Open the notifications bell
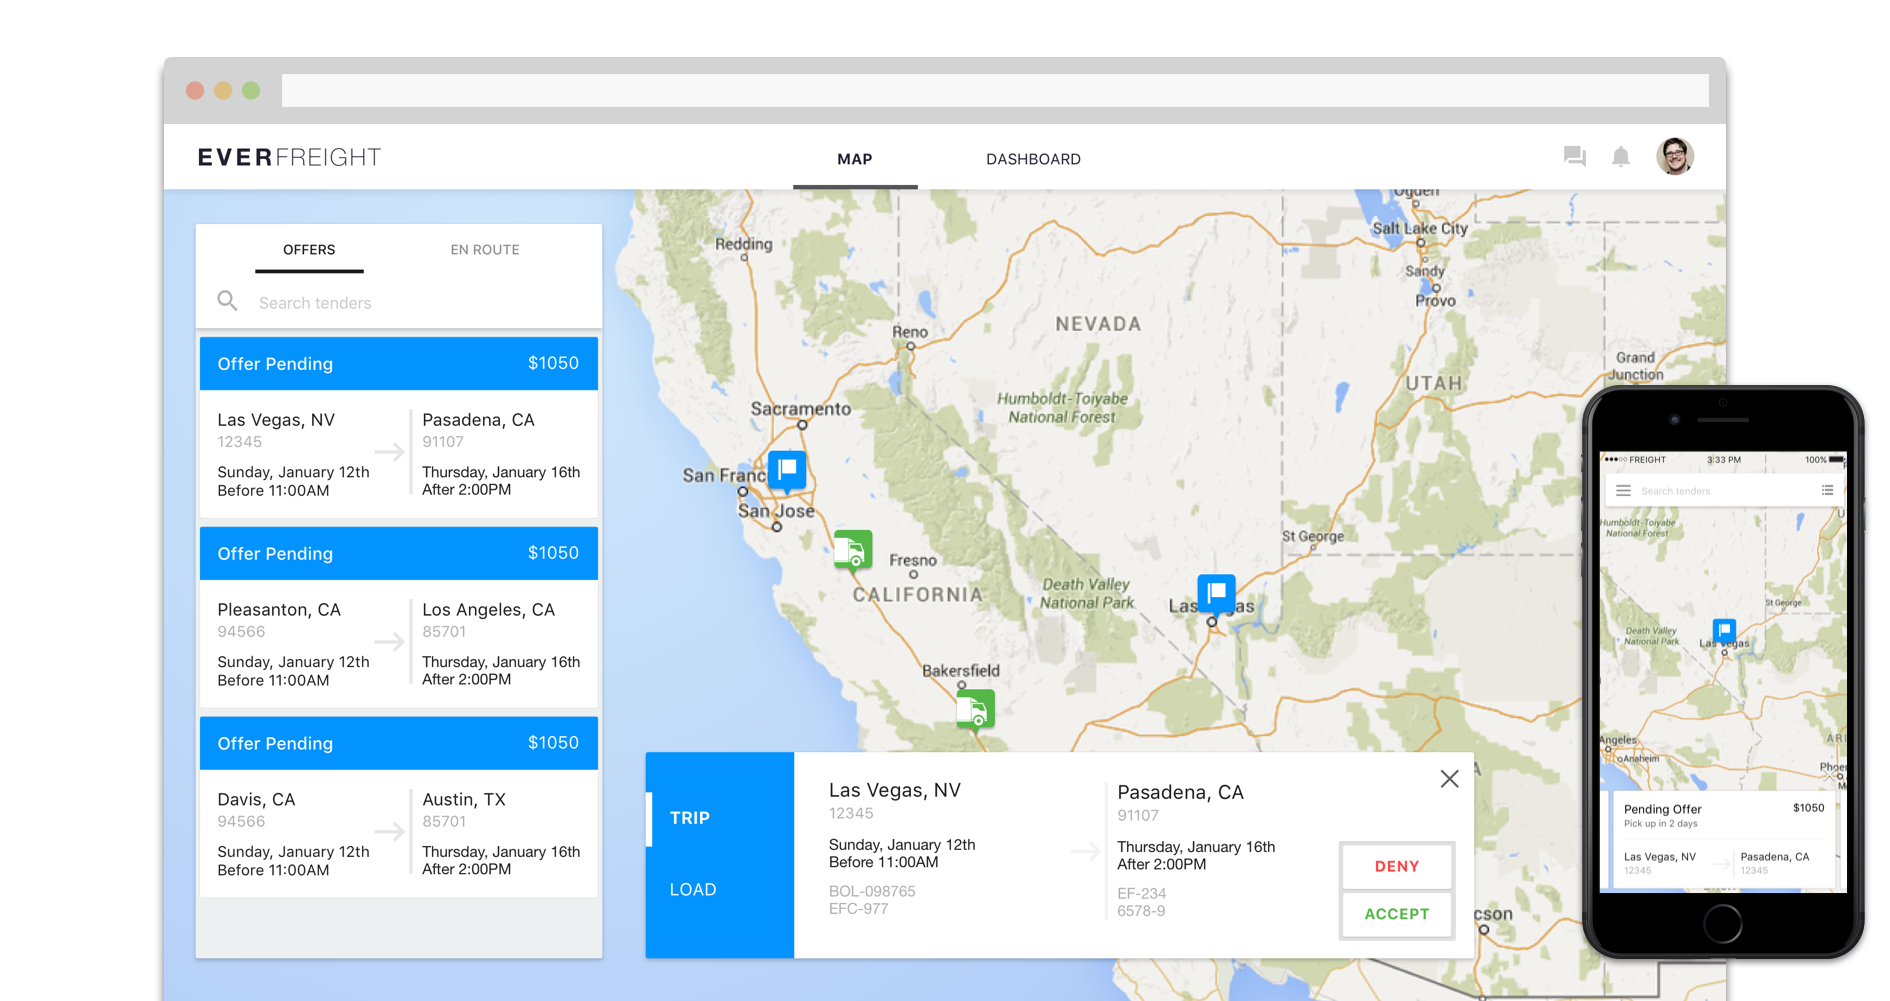Viewport: 1890px width, 1001px height. 1621,157
